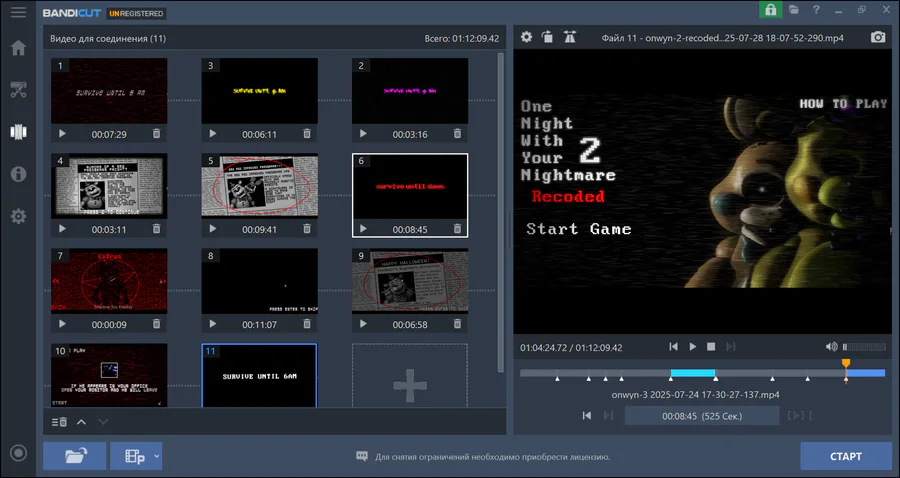Play clip 3 (00:06:11)
Screen dimensions: 900x478
click(212, 134)
